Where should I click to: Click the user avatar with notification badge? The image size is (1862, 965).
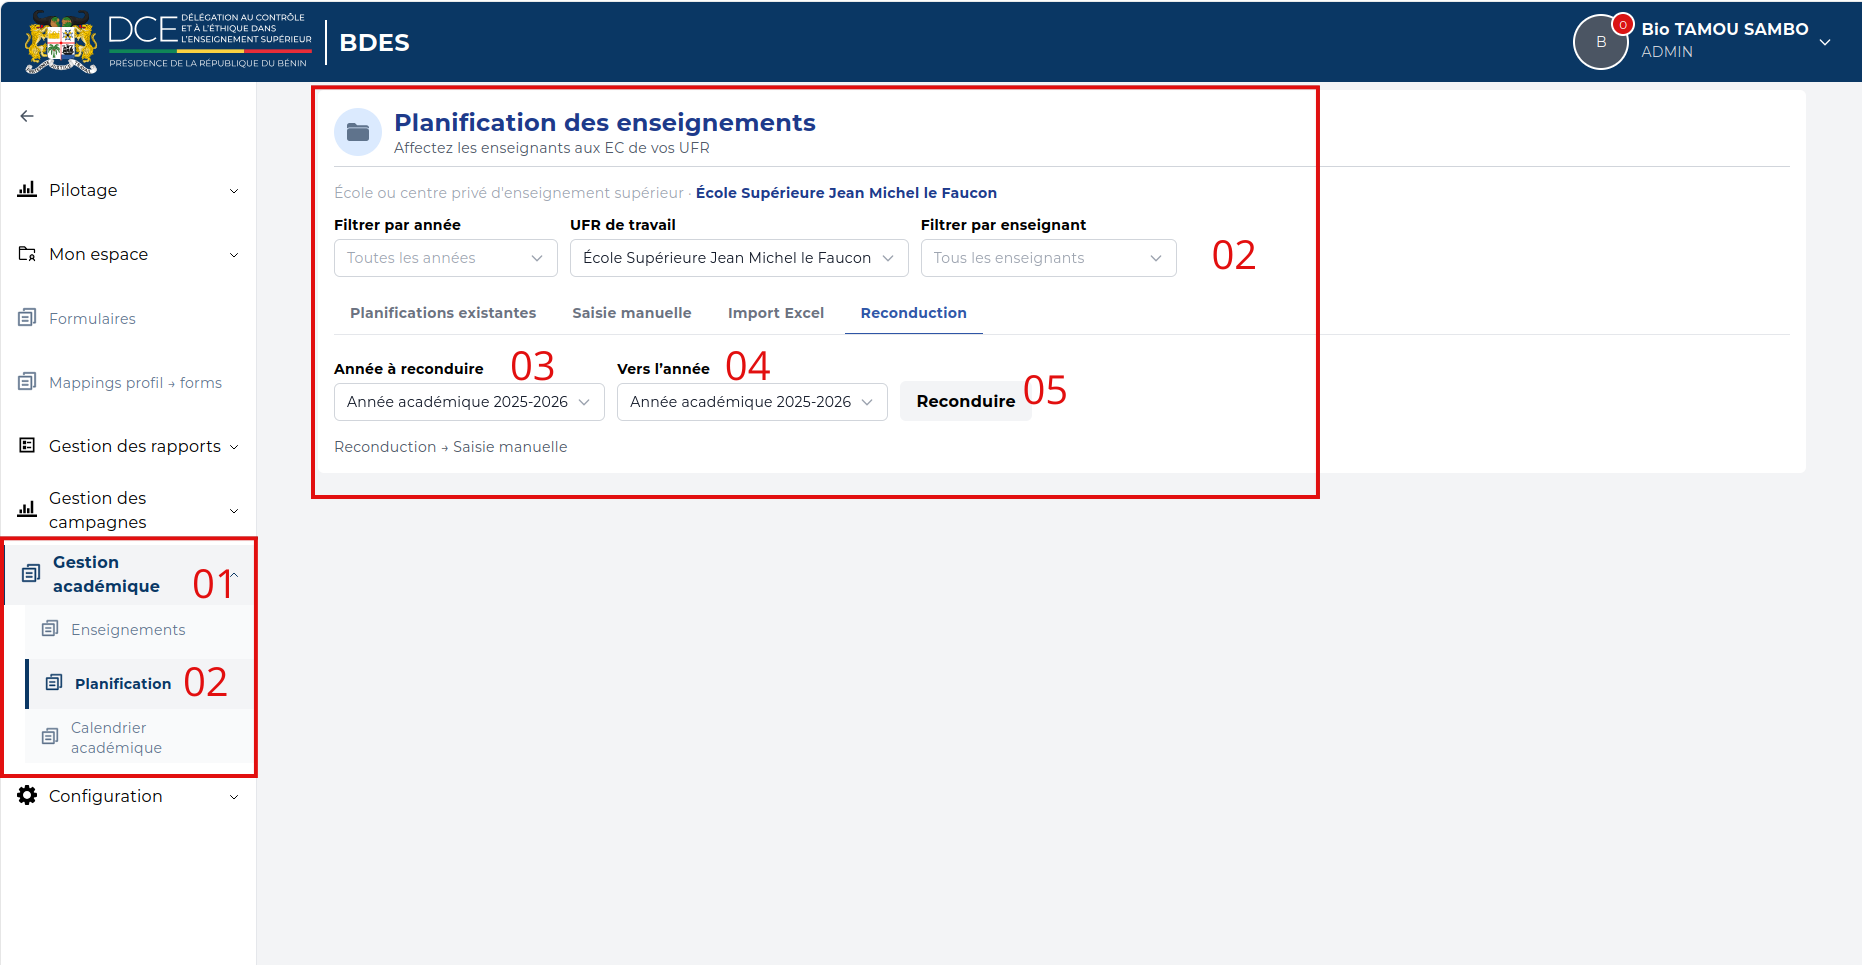click(x=1601, y=42)
